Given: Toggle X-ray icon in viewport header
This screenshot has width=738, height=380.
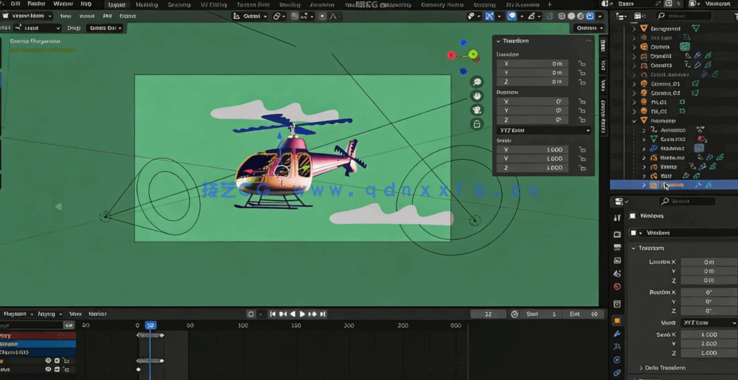Looking at the screenshot, I should coord(549,16).
